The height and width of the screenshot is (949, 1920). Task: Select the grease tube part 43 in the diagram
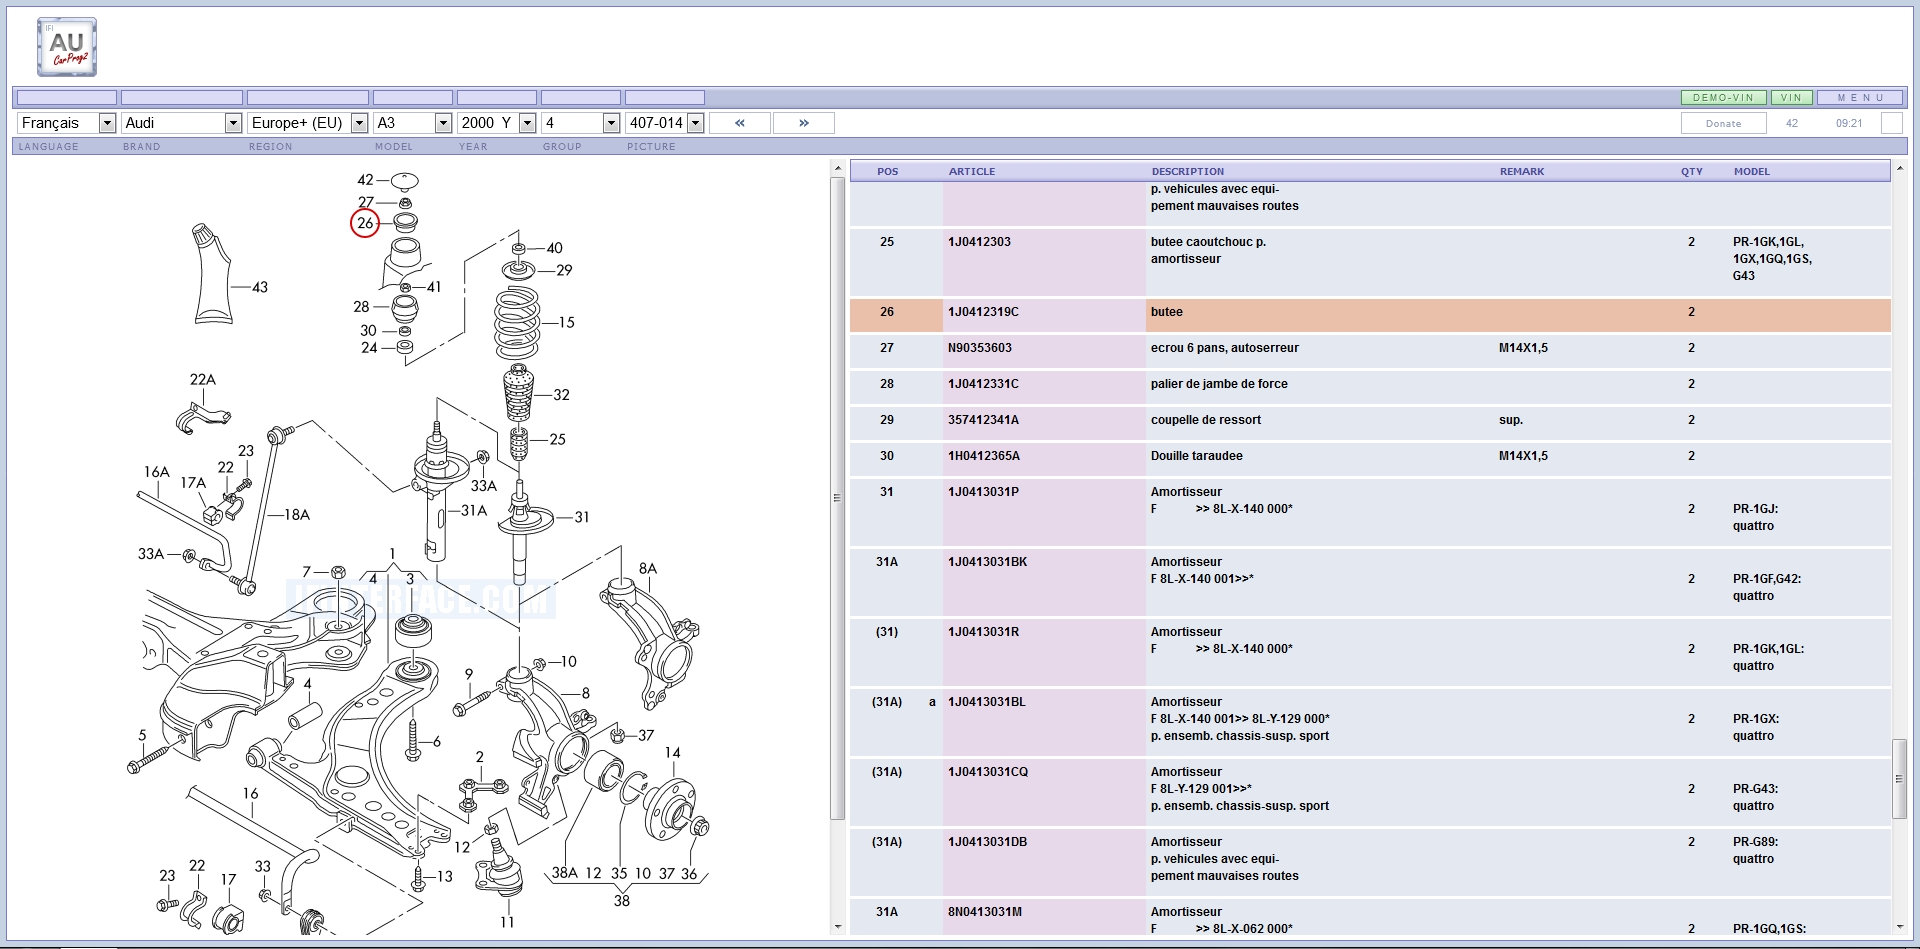212,276
